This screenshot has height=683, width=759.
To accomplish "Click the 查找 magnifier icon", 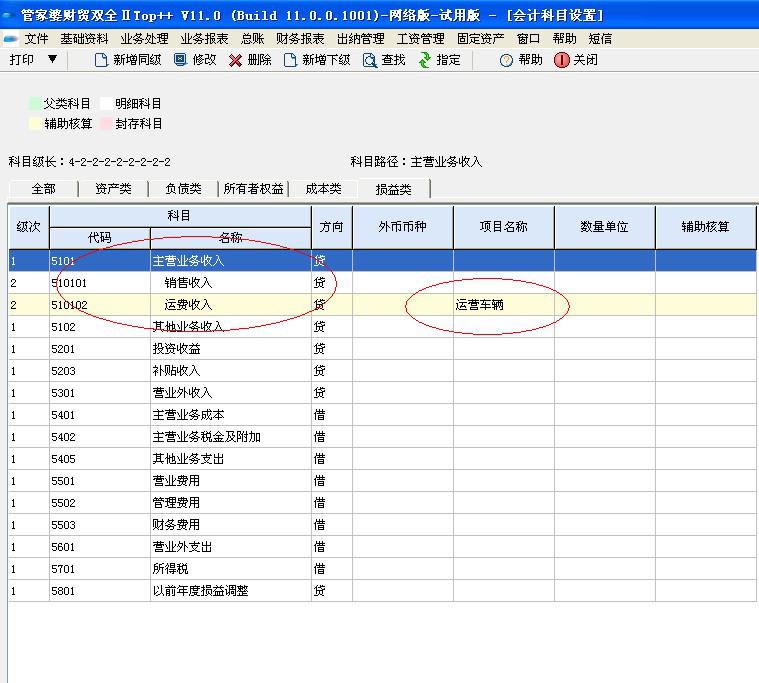I will pyautogui.click(x=369, y=61).
